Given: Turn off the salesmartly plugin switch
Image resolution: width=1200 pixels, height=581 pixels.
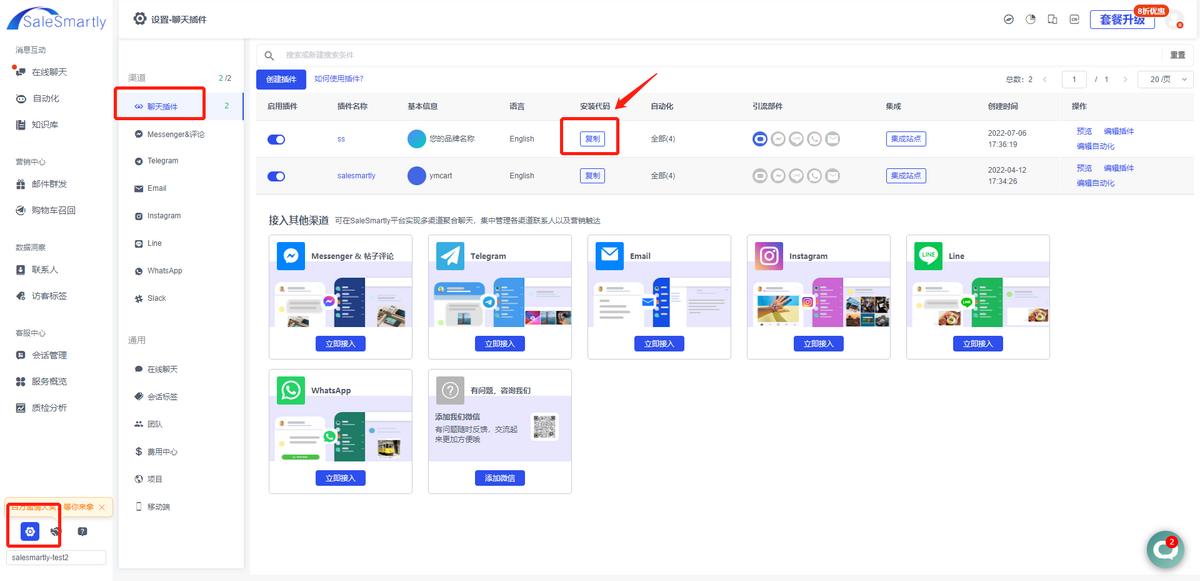Looking at the screenshot, I should 275,175.
